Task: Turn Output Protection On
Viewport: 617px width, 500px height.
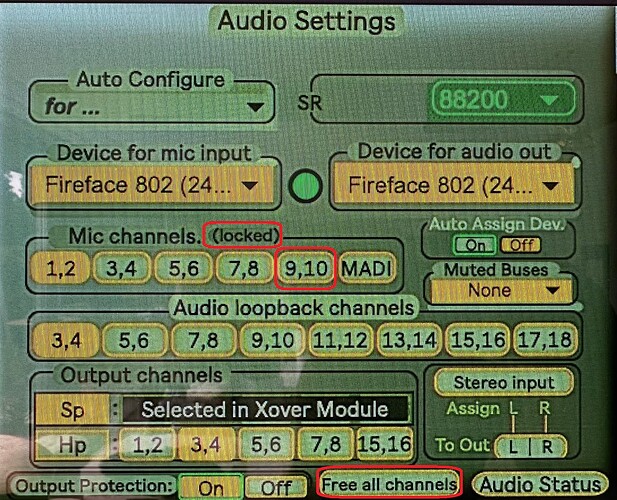Action: pyautogui.click(x=211, y=488)
